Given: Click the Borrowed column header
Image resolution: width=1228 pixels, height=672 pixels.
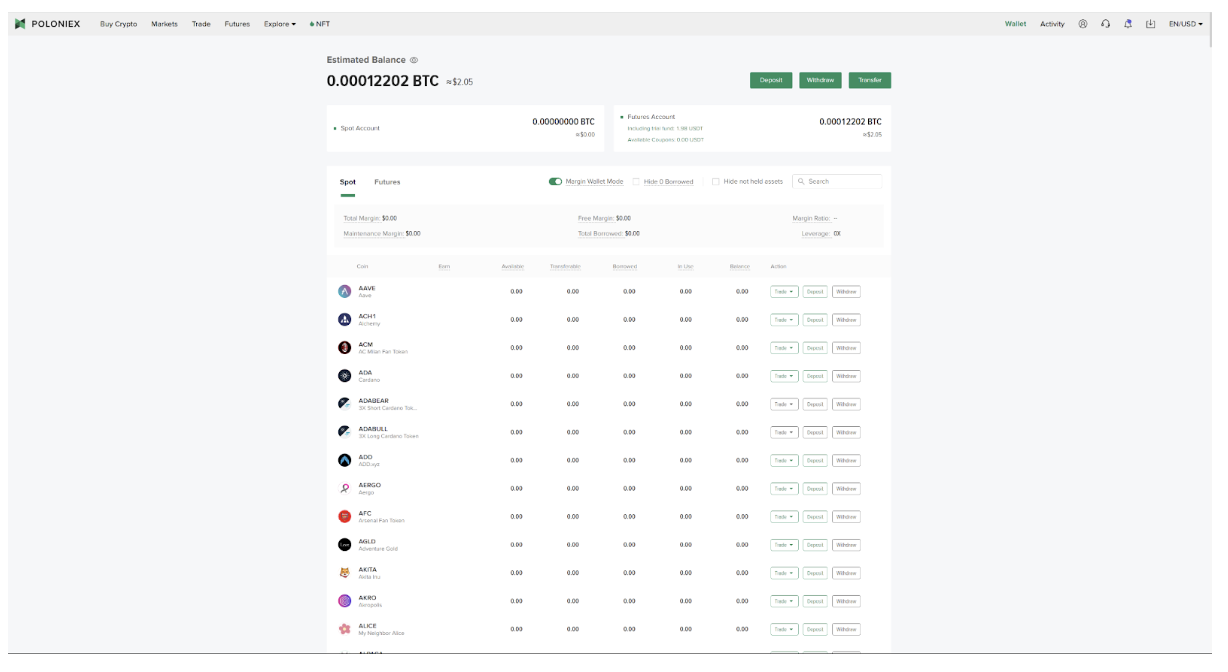Looking at the screenshot, I should point(625,266).
